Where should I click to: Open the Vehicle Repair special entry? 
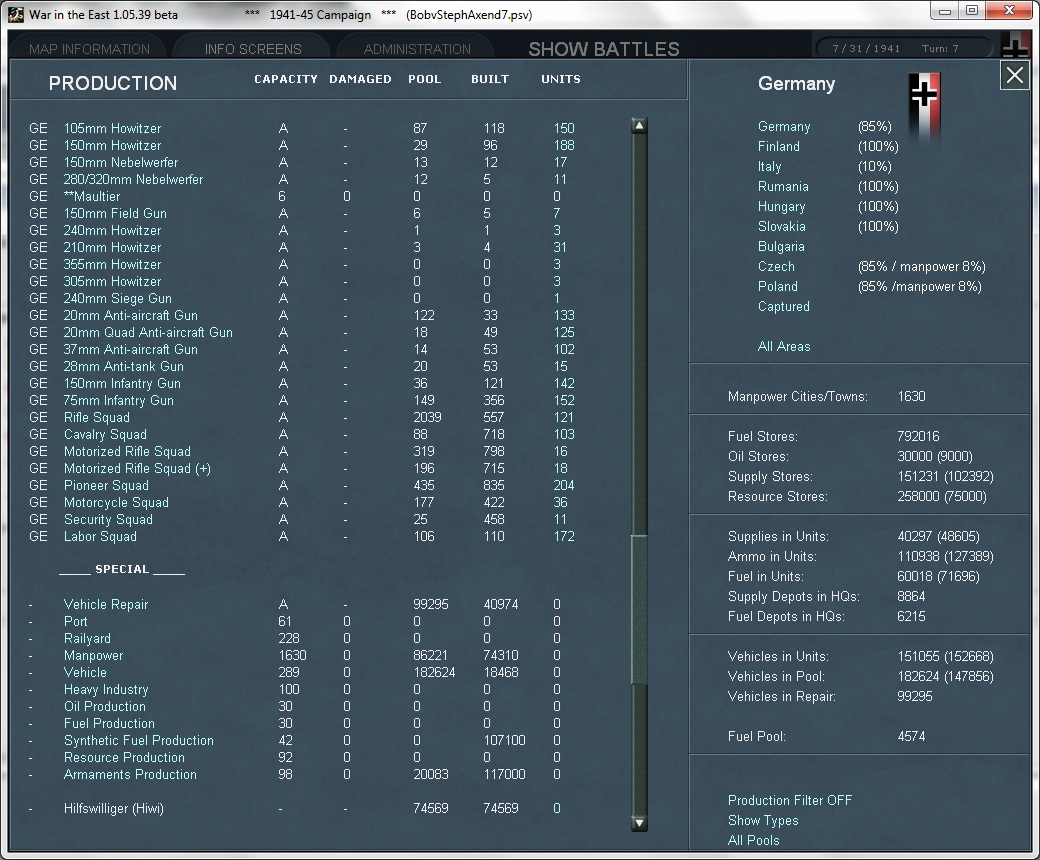point(105,605)
